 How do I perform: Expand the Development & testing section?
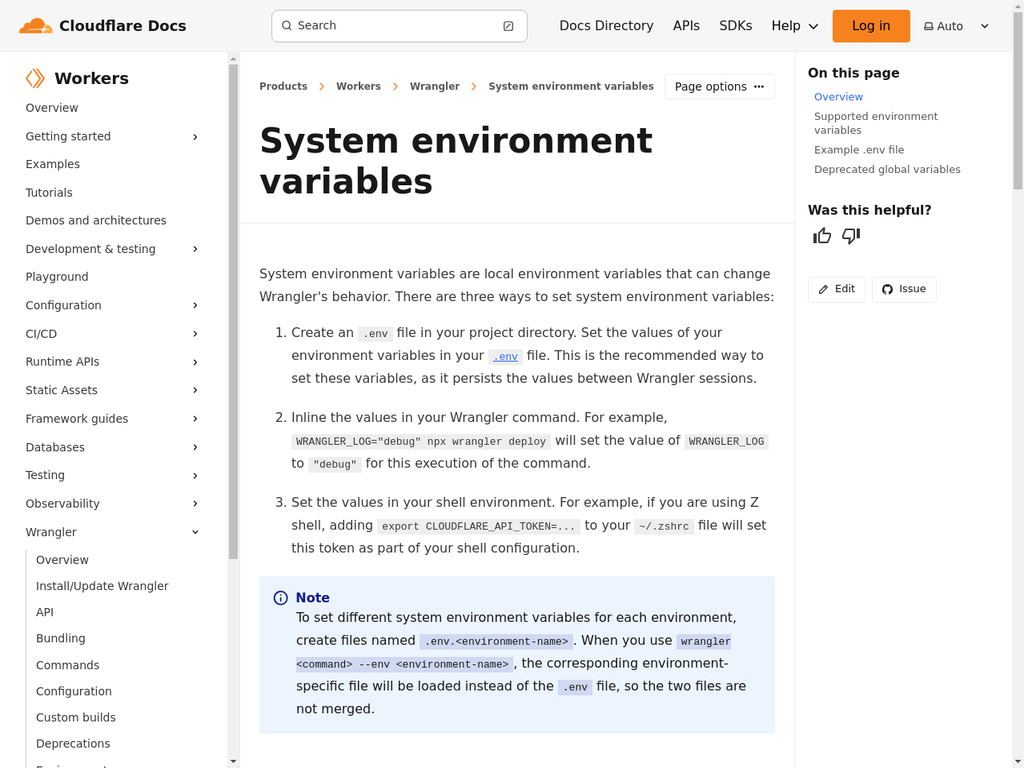coord(195,249)
